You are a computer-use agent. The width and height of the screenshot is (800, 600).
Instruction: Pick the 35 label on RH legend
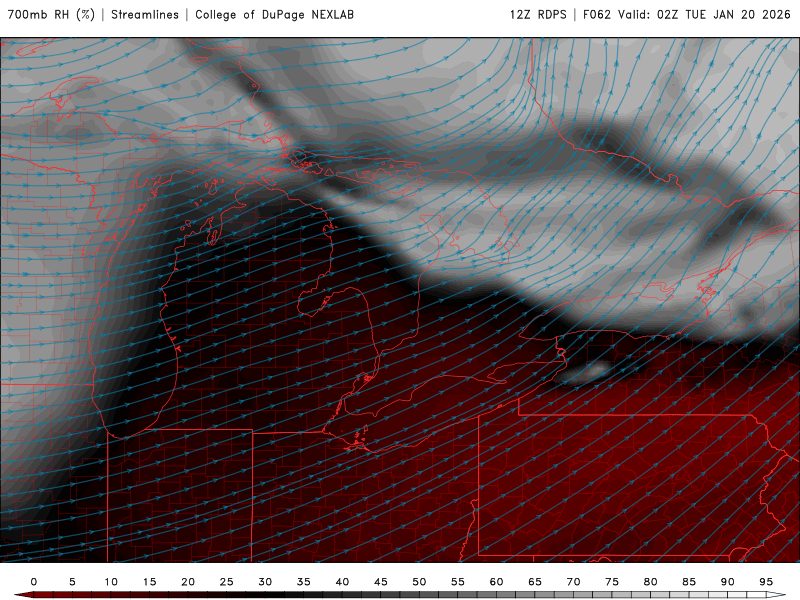coord(304,582)
